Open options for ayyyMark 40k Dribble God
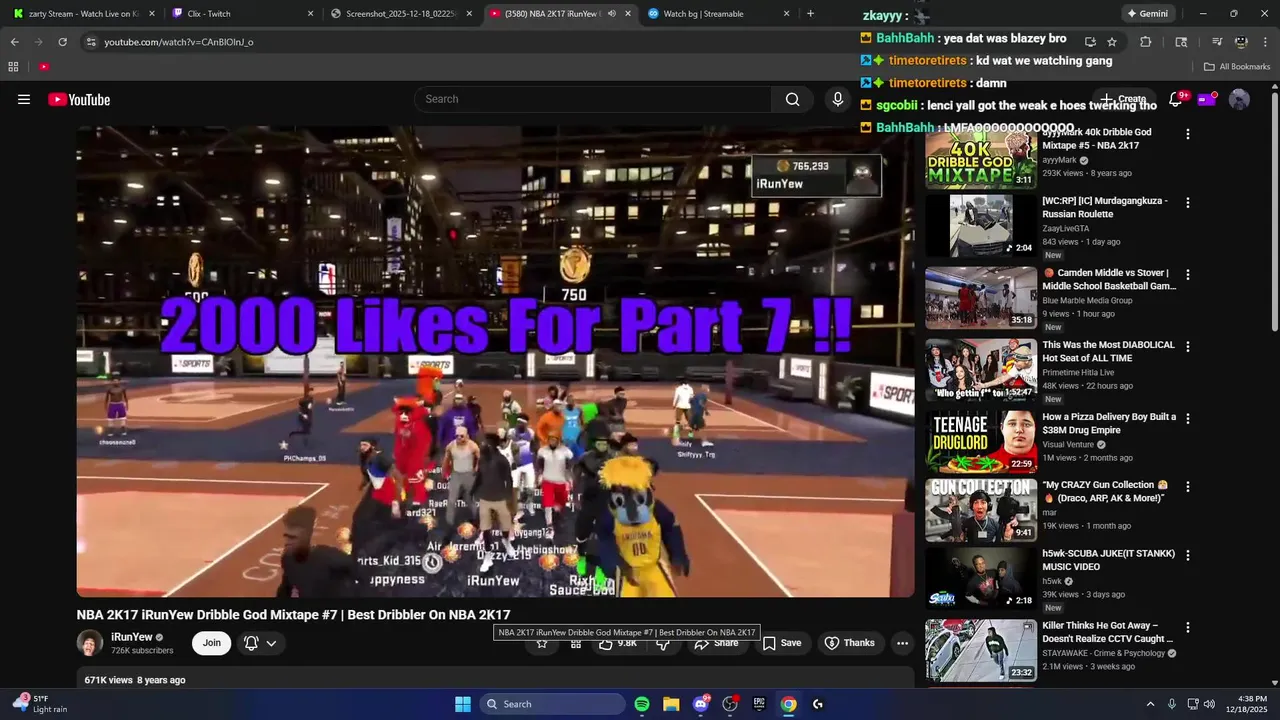Image resolution: width=1280 pixels, height=720 pixels. tap(1188, 134)
